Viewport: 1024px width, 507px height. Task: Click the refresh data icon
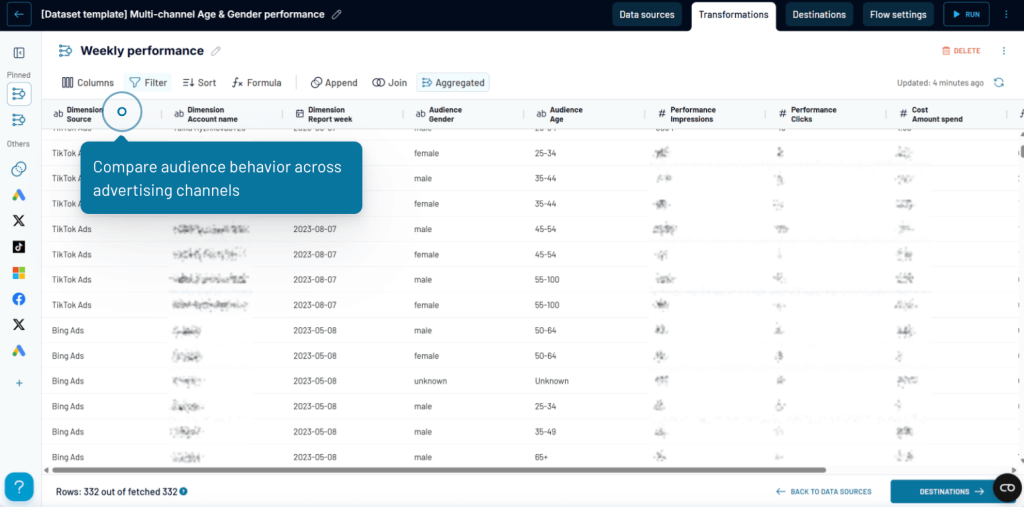coord(998,83)
